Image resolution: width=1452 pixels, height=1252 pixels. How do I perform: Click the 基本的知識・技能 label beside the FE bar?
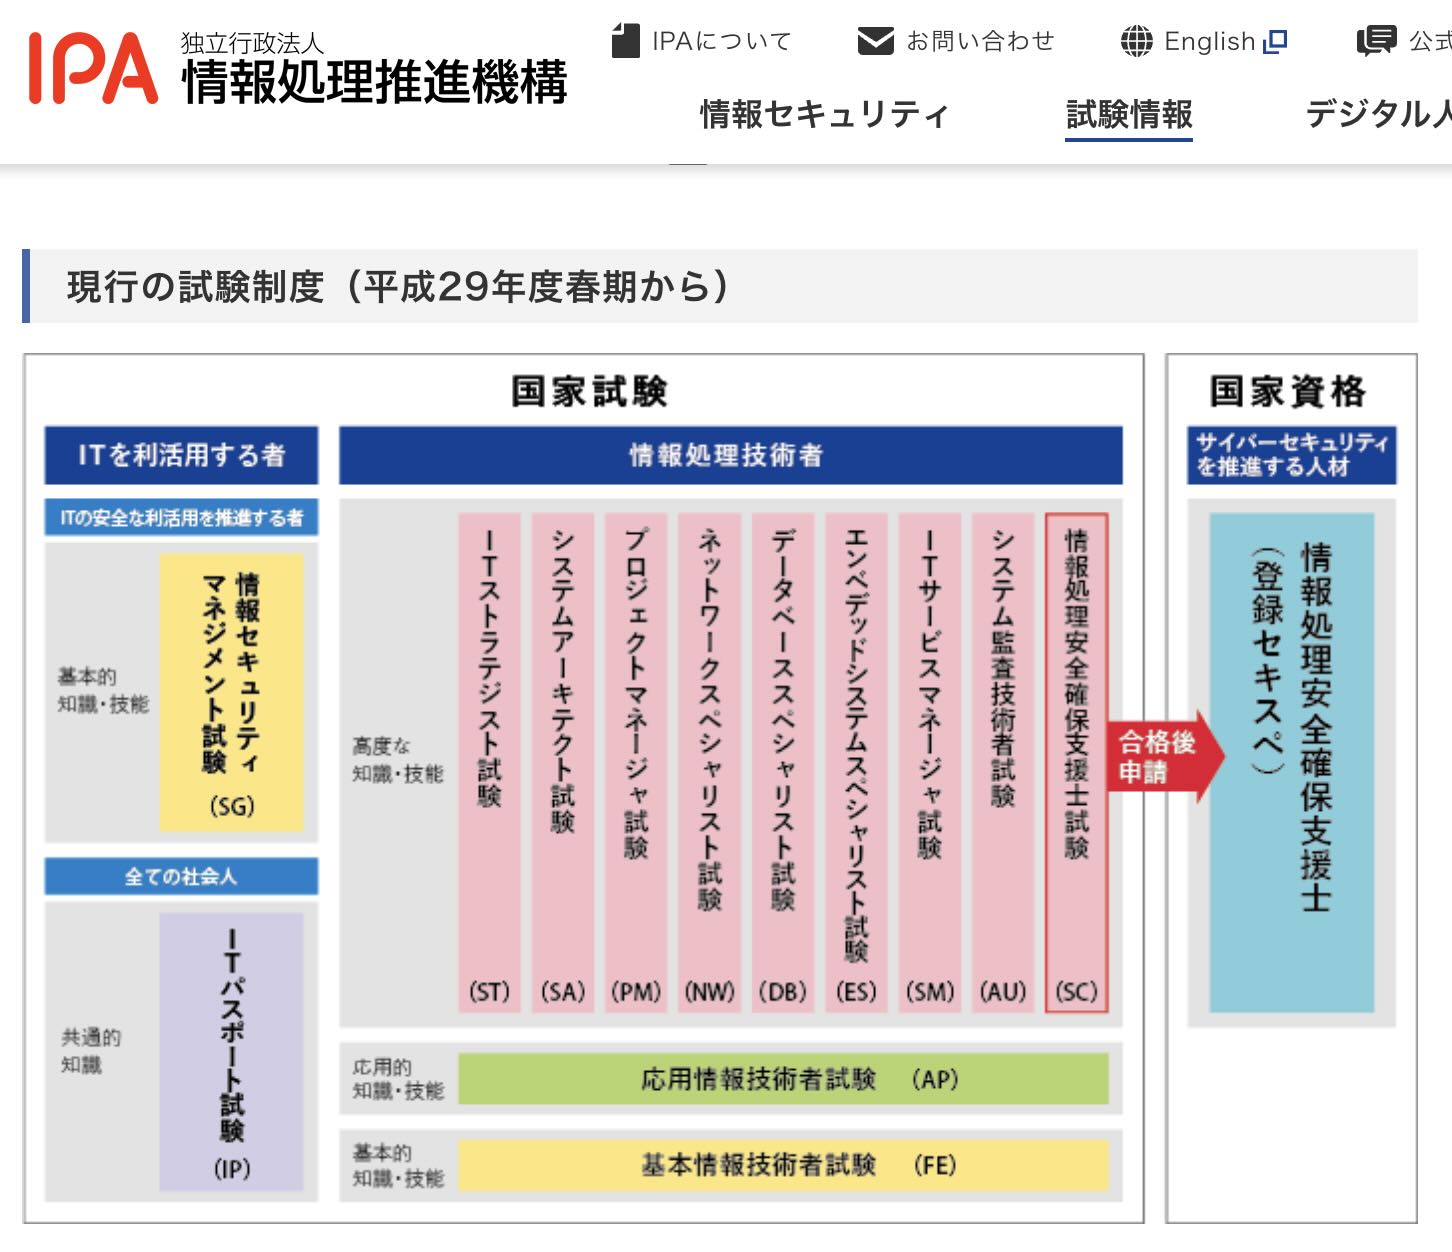(397, 1166)
